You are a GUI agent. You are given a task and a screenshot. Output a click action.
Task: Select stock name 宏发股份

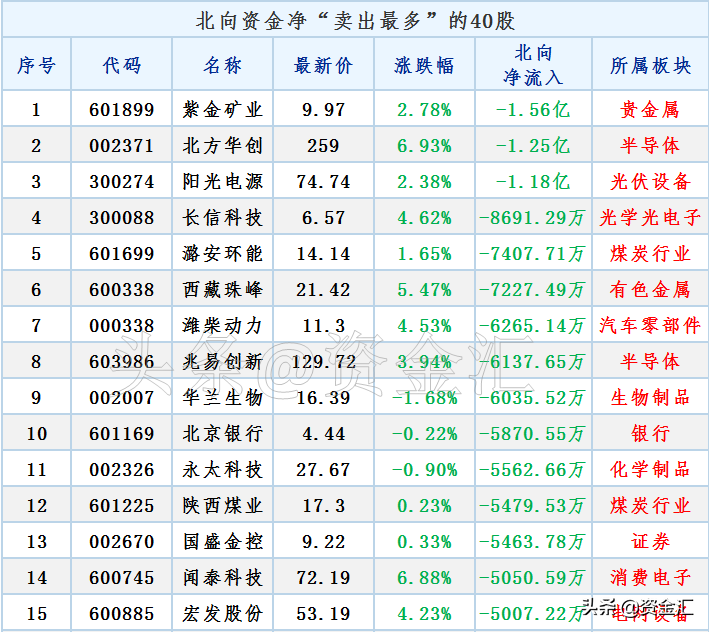[222, 614]
